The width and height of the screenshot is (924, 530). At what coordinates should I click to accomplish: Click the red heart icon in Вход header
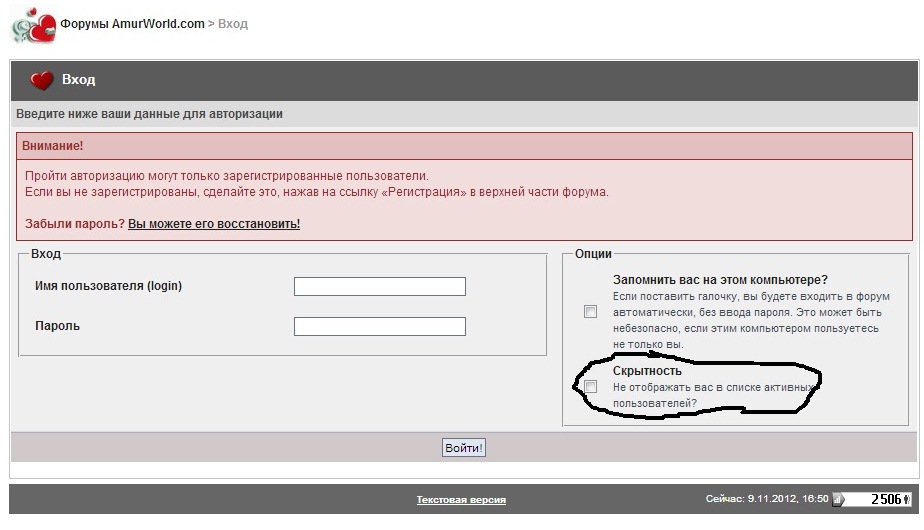42,81
